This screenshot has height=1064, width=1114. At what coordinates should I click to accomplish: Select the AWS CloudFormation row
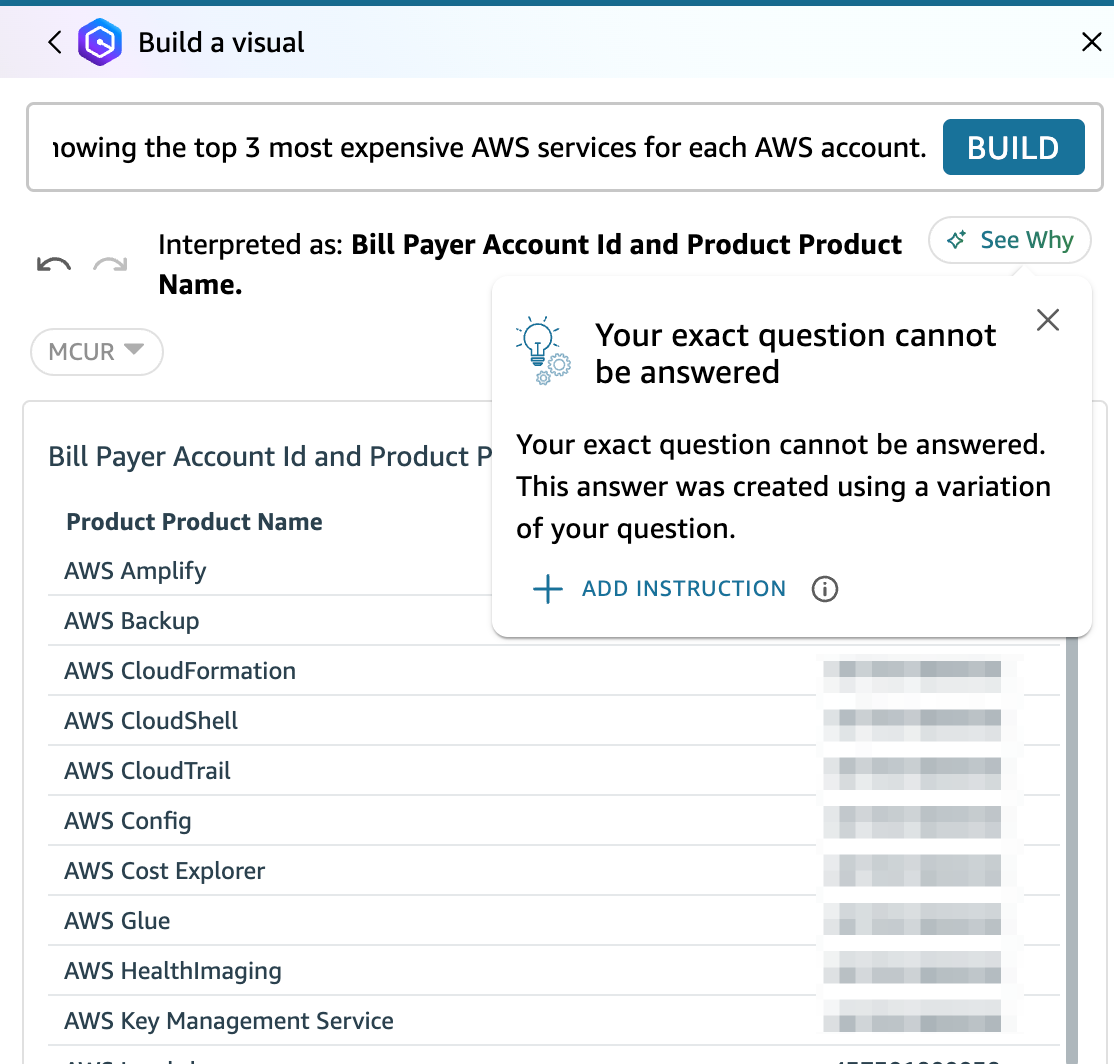[554, 671]
